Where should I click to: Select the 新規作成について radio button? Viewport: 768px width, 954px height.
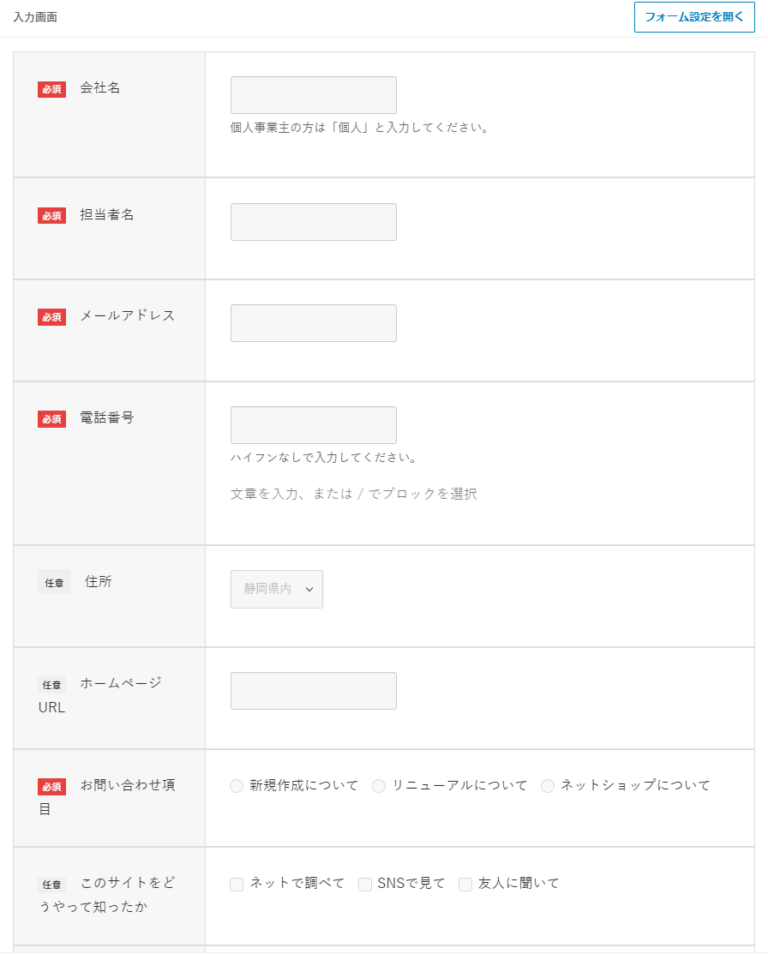tap(235, 786)
